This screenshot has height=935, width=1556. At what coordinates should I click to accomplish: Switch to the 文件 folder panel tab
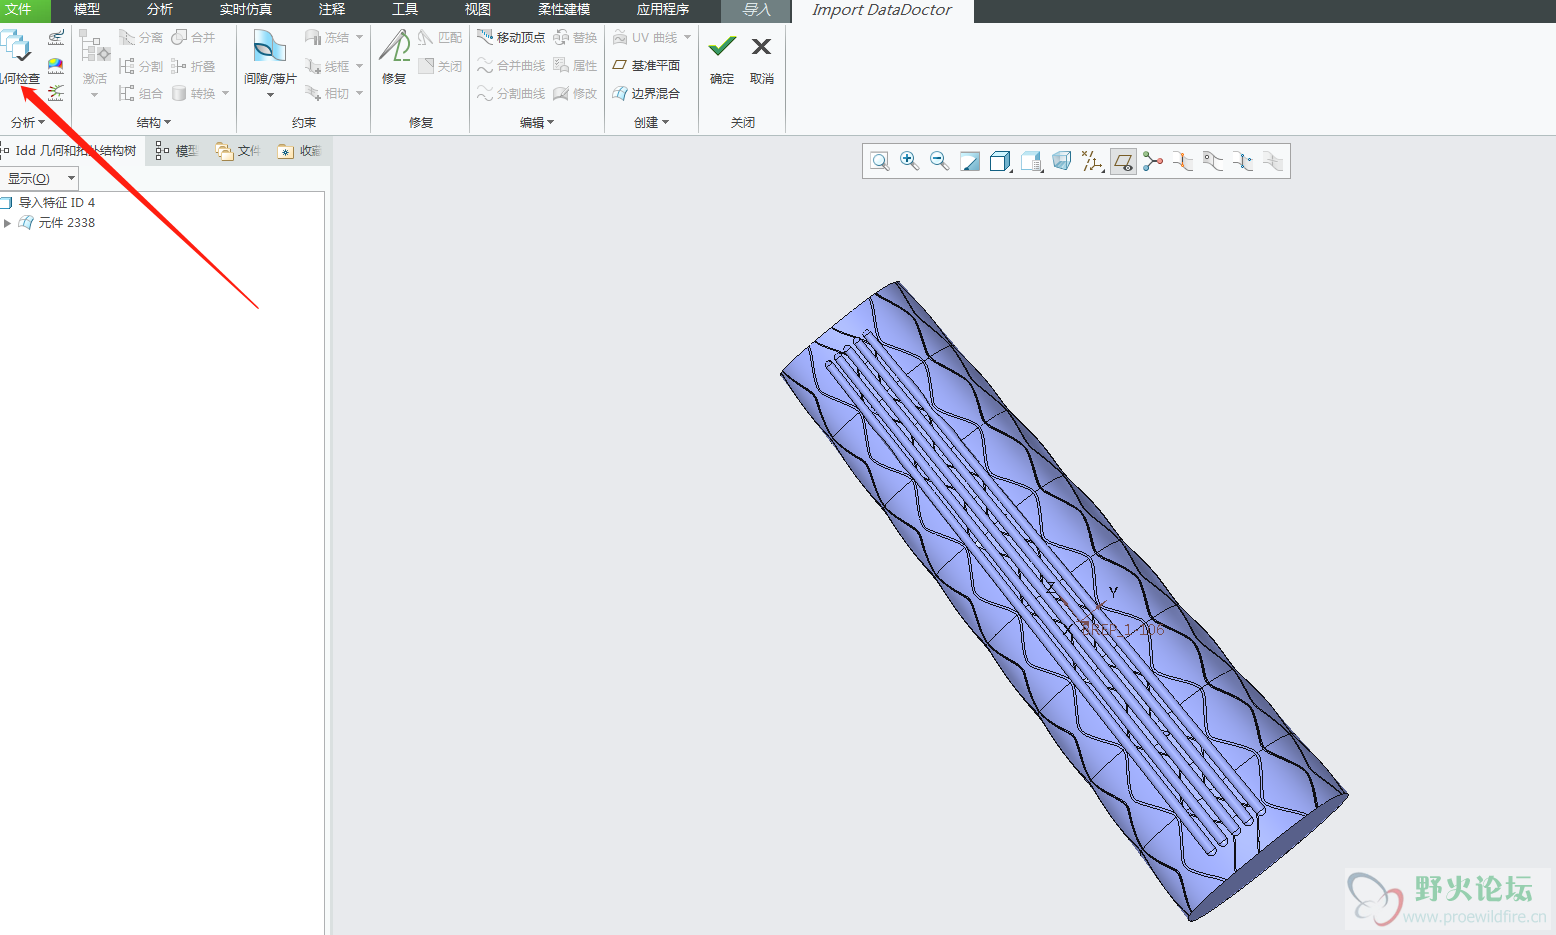(x=238, y=151)
